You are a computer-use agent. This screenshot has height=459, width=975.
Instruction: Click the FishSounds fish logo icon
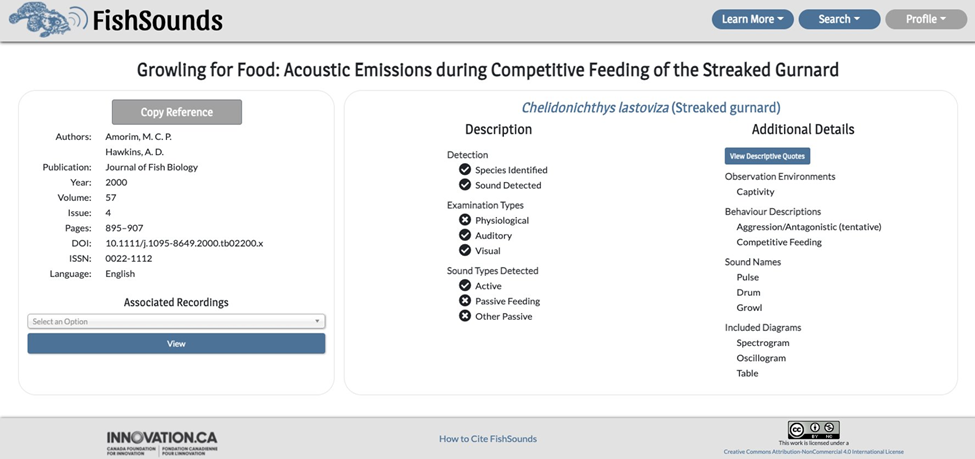48,19
